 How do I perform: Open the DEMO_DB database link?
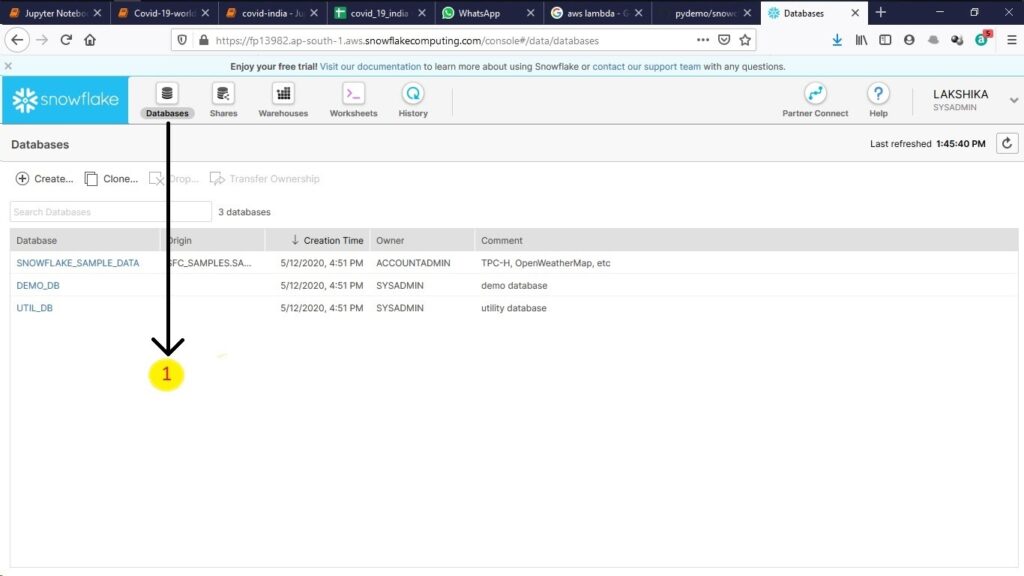point(38,286)
